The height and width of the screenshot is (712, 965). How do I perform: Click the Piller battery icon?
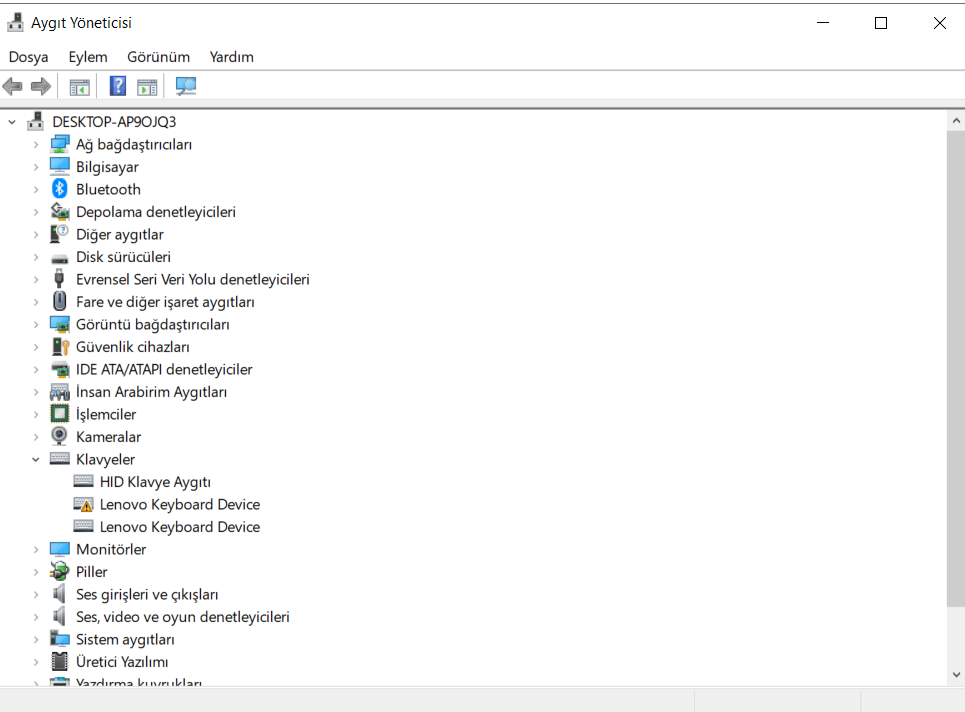click(60, 572)
